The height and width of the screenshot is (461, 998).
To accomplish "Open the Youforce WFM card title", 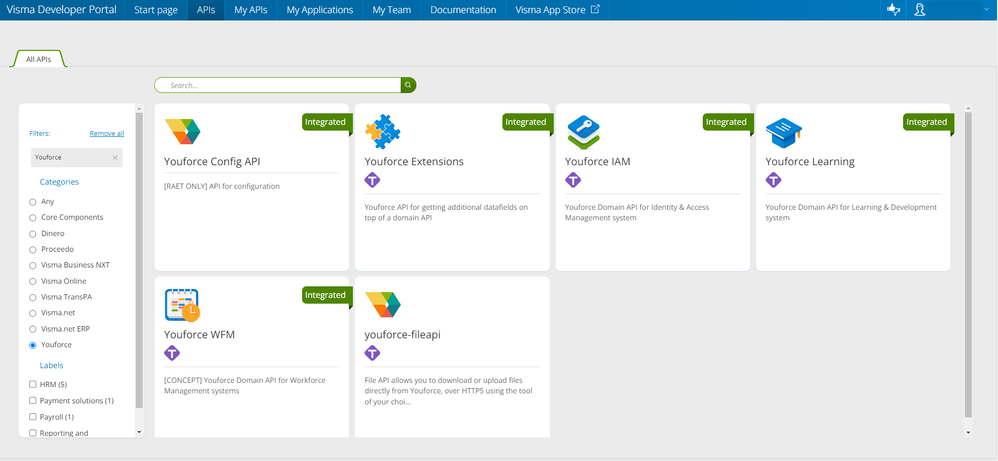I will [200, 335].
